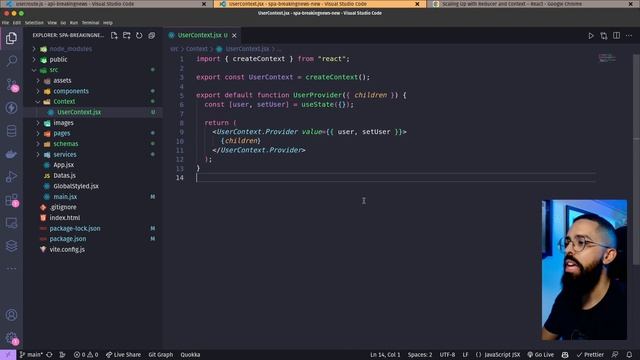Screen dimensions: 640x360
Task: Switch to the api-breakingnews VS Code window
Action: coord(107,4)
